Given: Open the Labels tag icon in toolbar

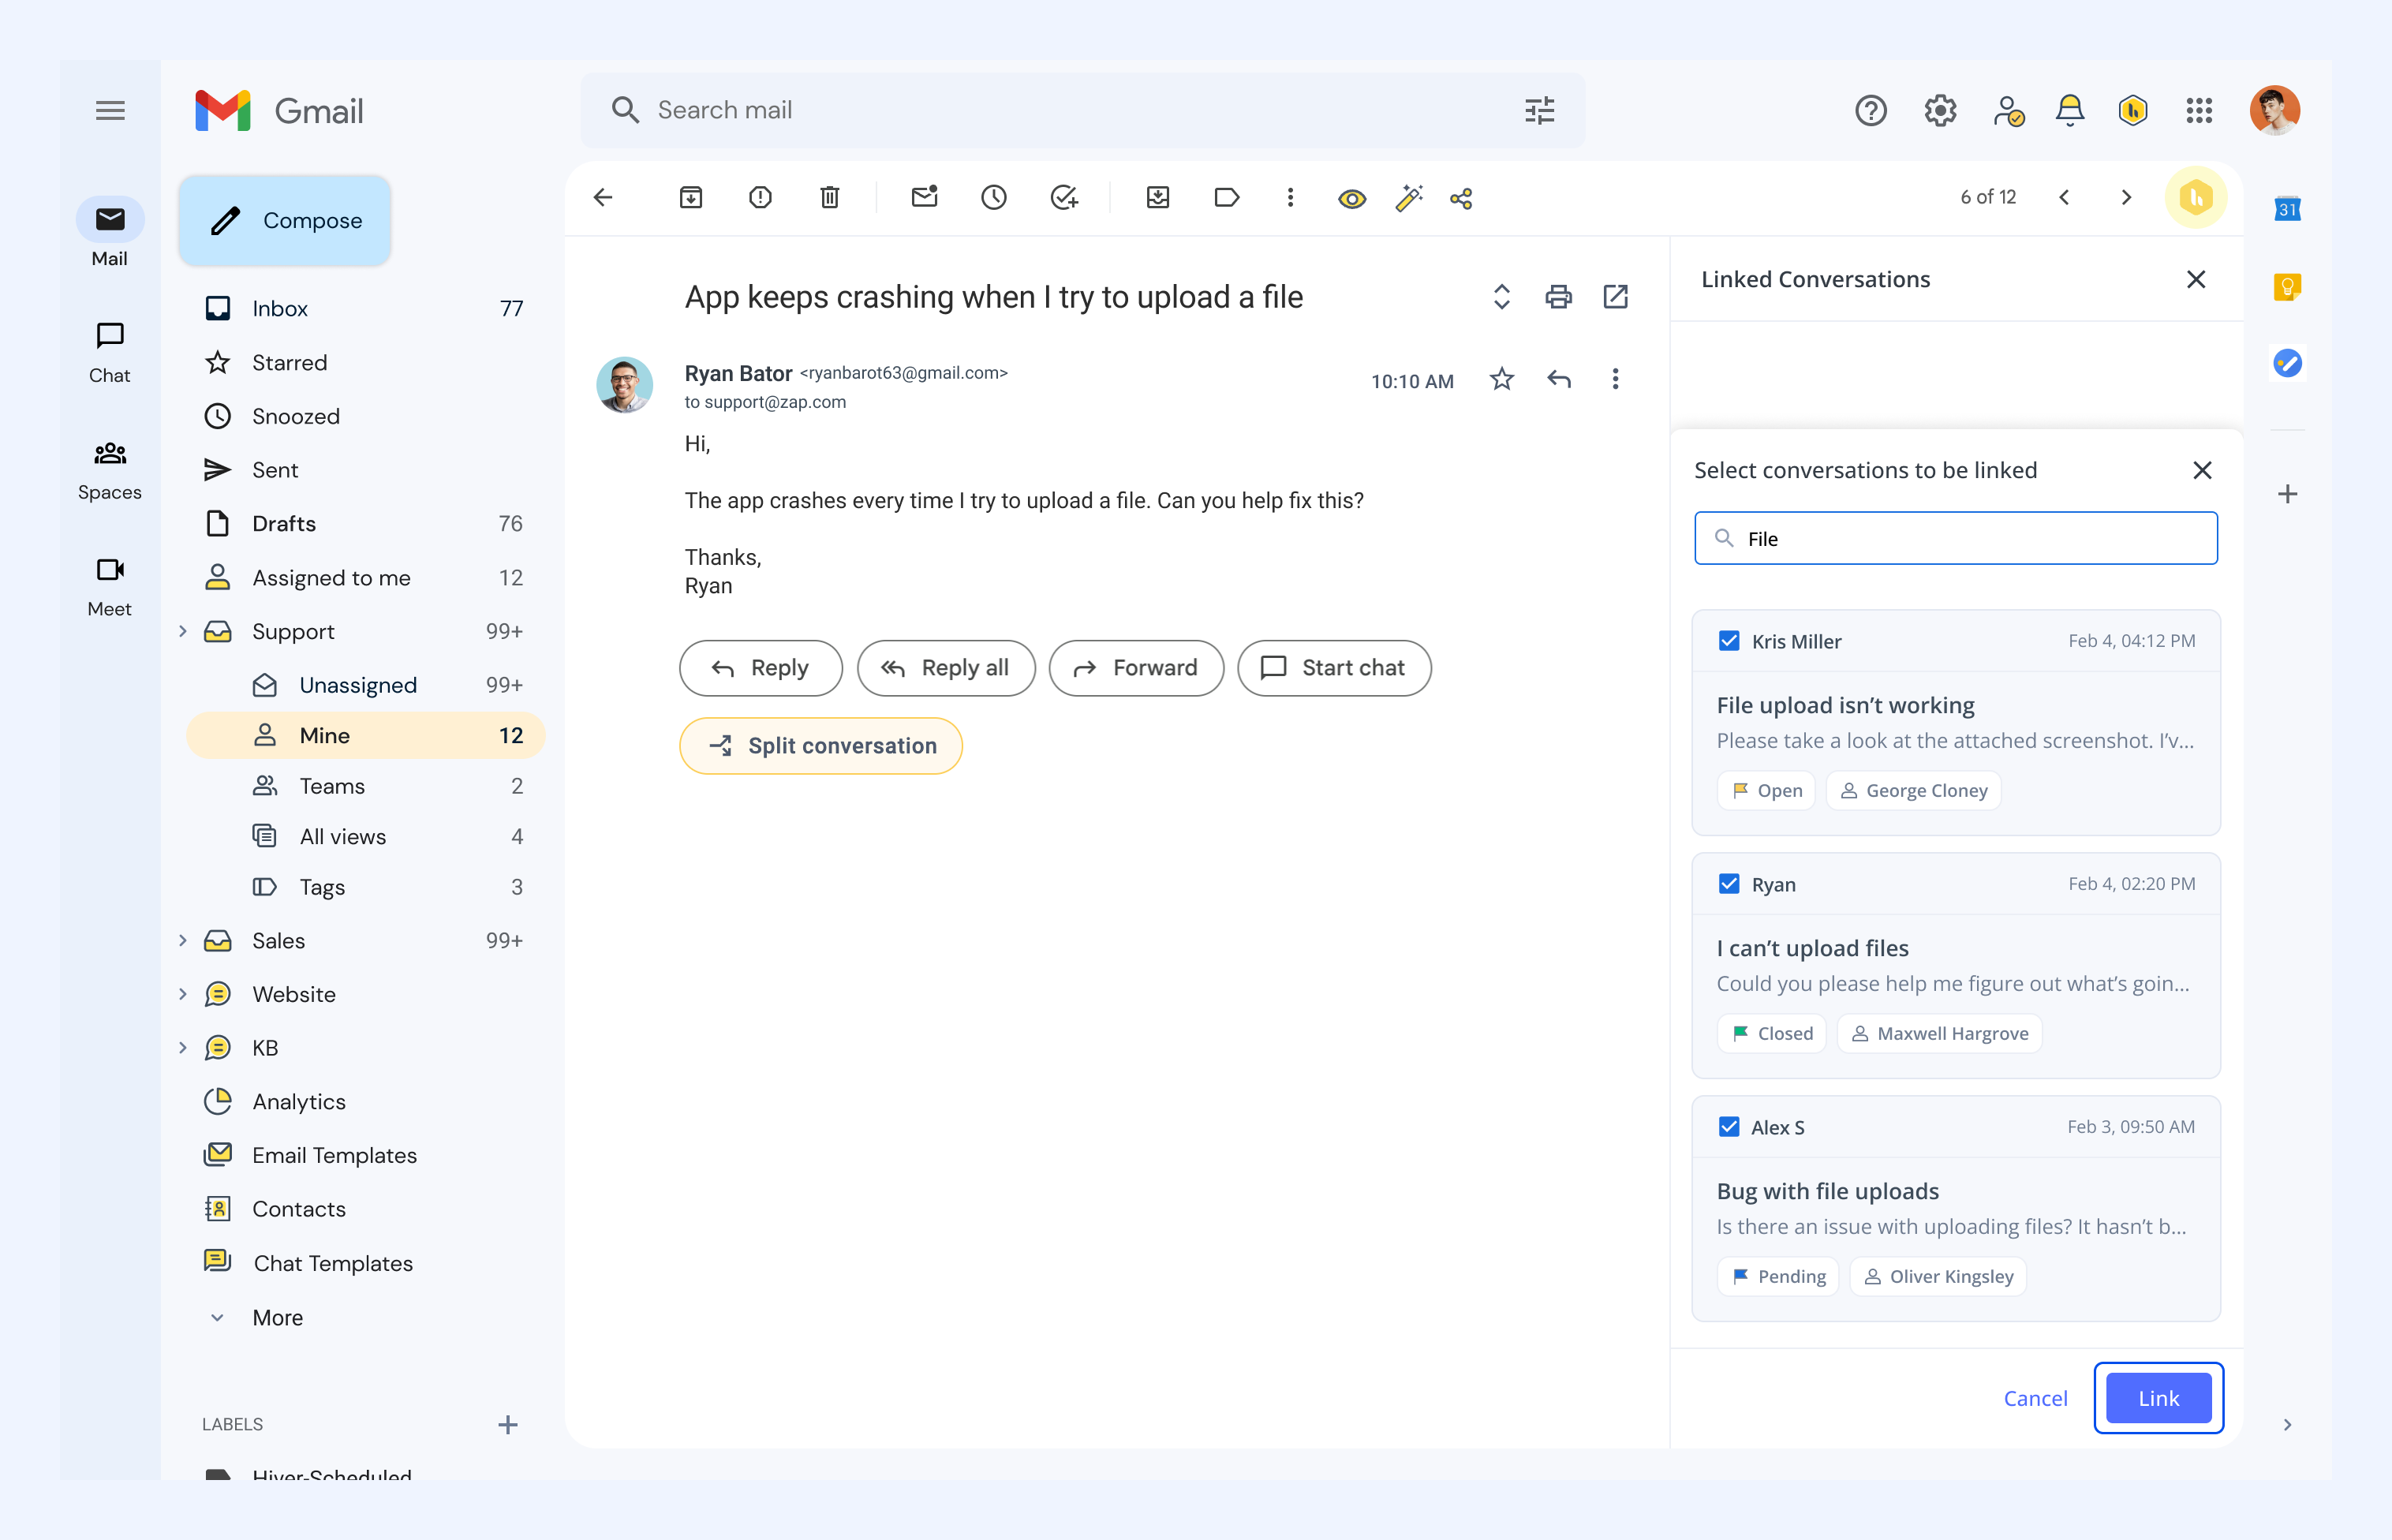Looking at the screenshot, I should [1227, 198].
